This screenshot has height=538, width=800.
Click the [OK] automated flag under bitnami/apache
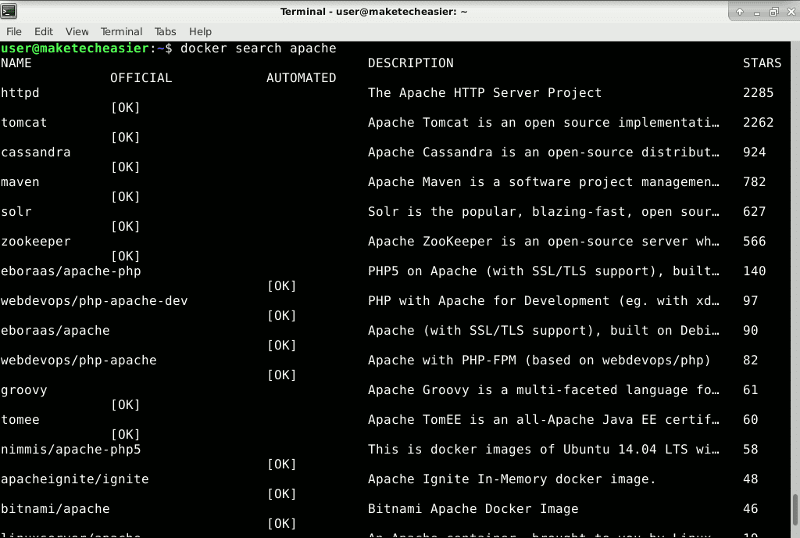coord(282,524)
